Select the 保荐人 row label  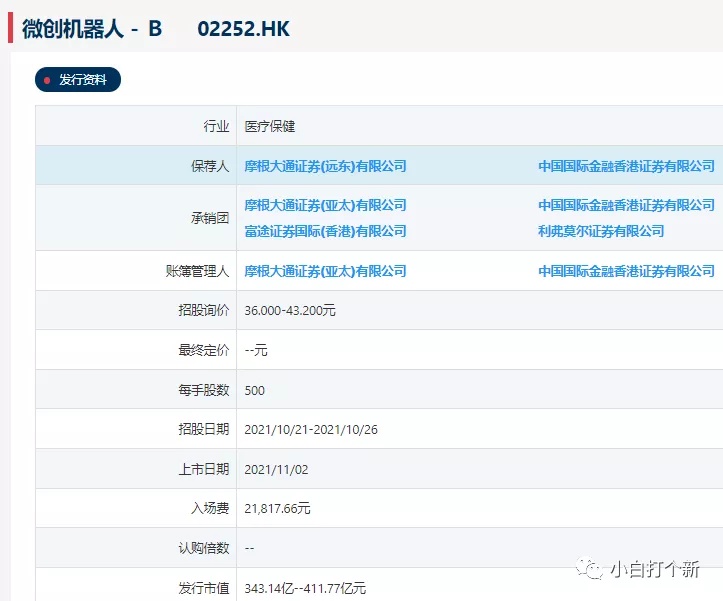pyautogui.click(x=210, y=166)
